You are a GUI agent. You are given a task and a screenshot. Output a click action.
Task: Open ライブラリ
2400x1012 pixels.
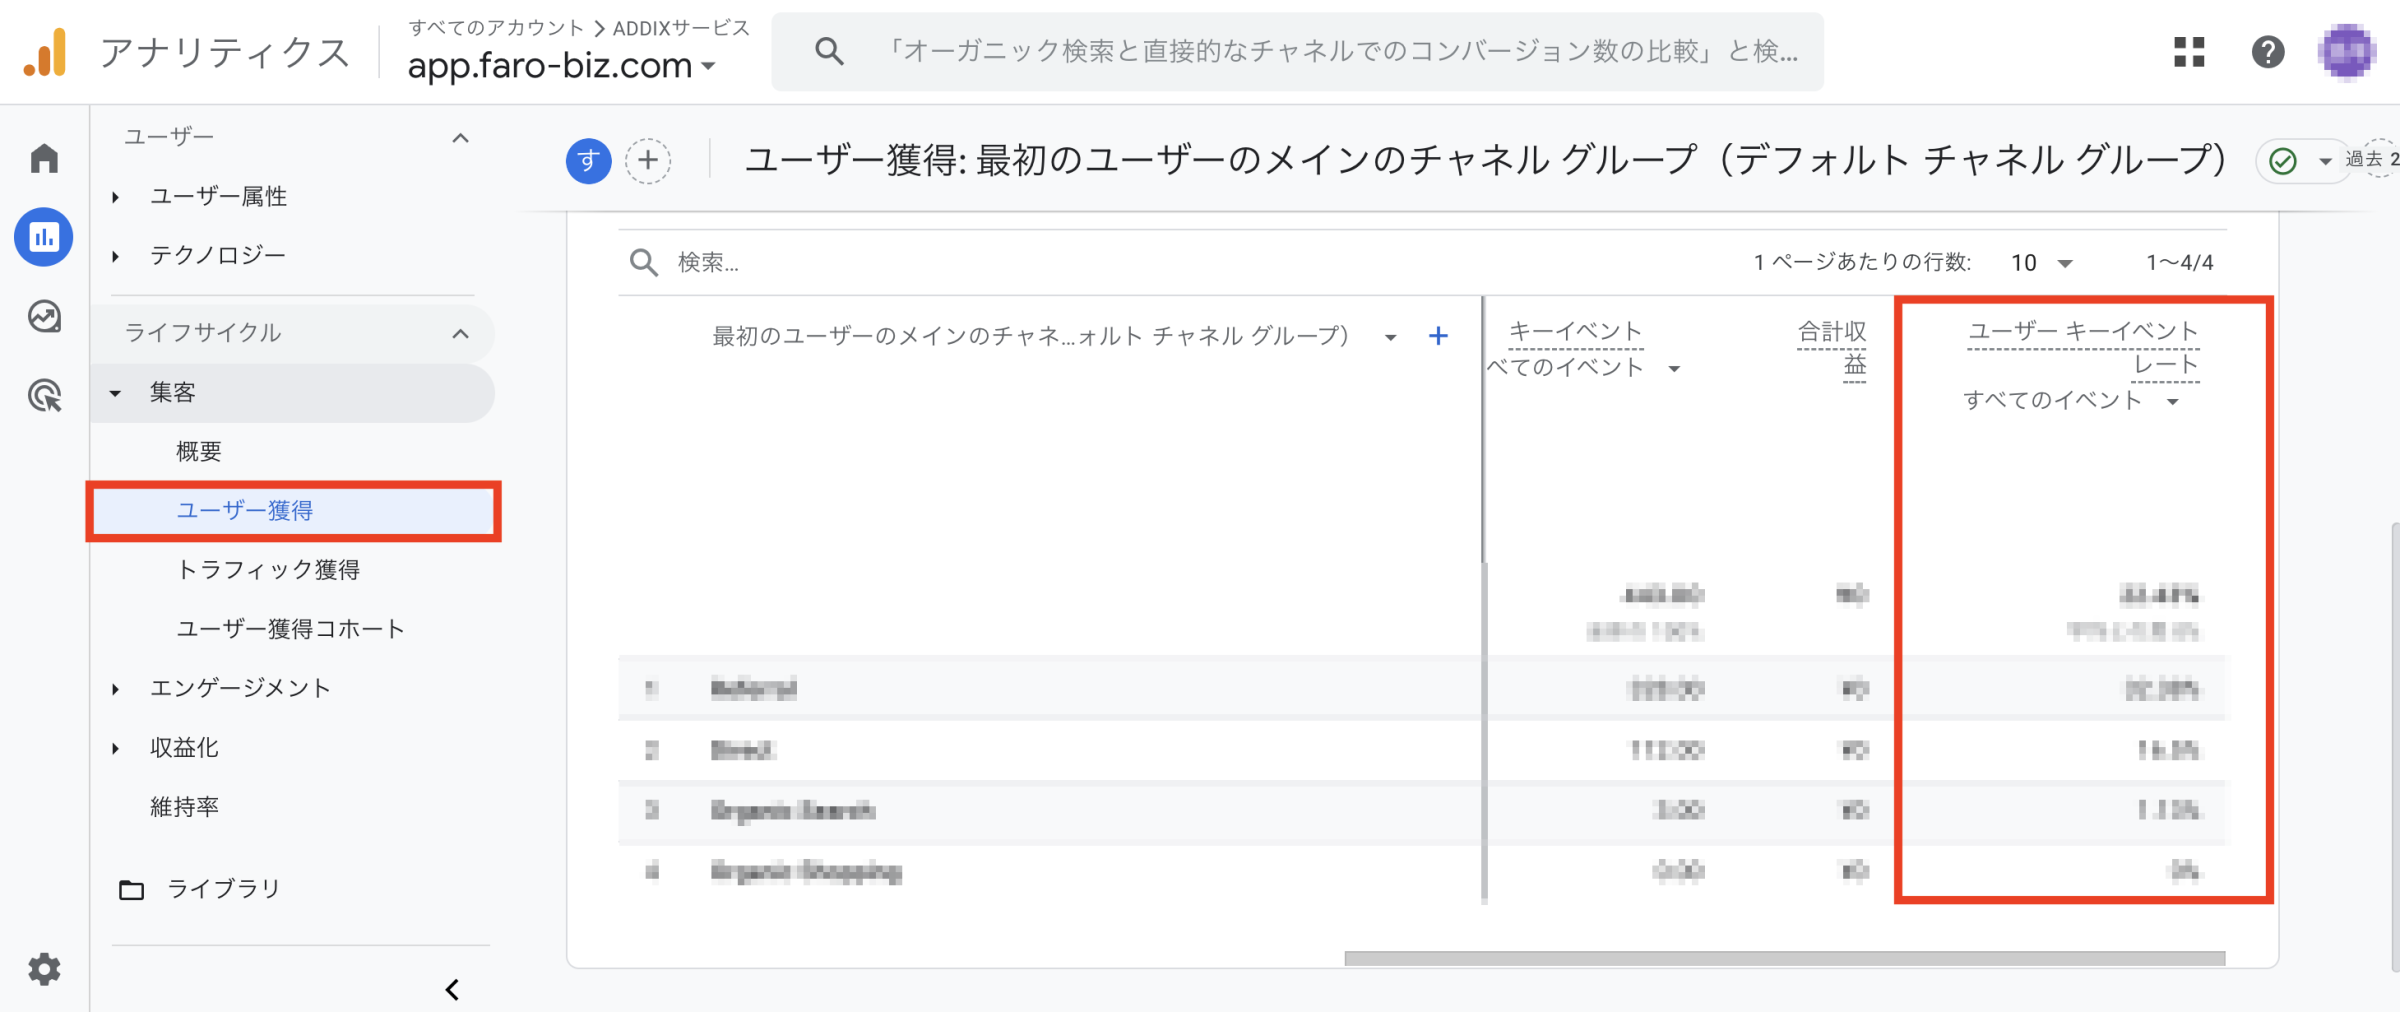click(223, 889)
